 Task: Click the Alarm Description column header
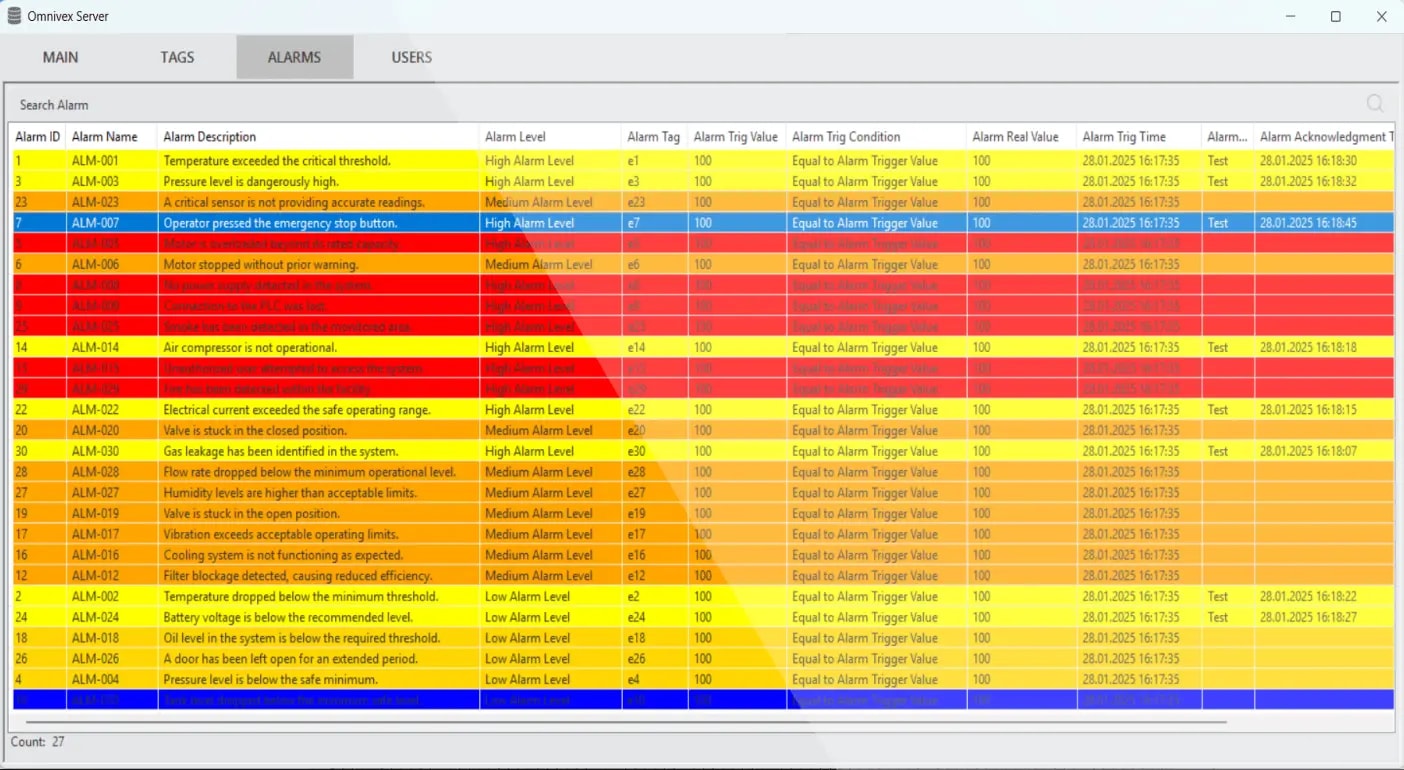tap(210, 137)
